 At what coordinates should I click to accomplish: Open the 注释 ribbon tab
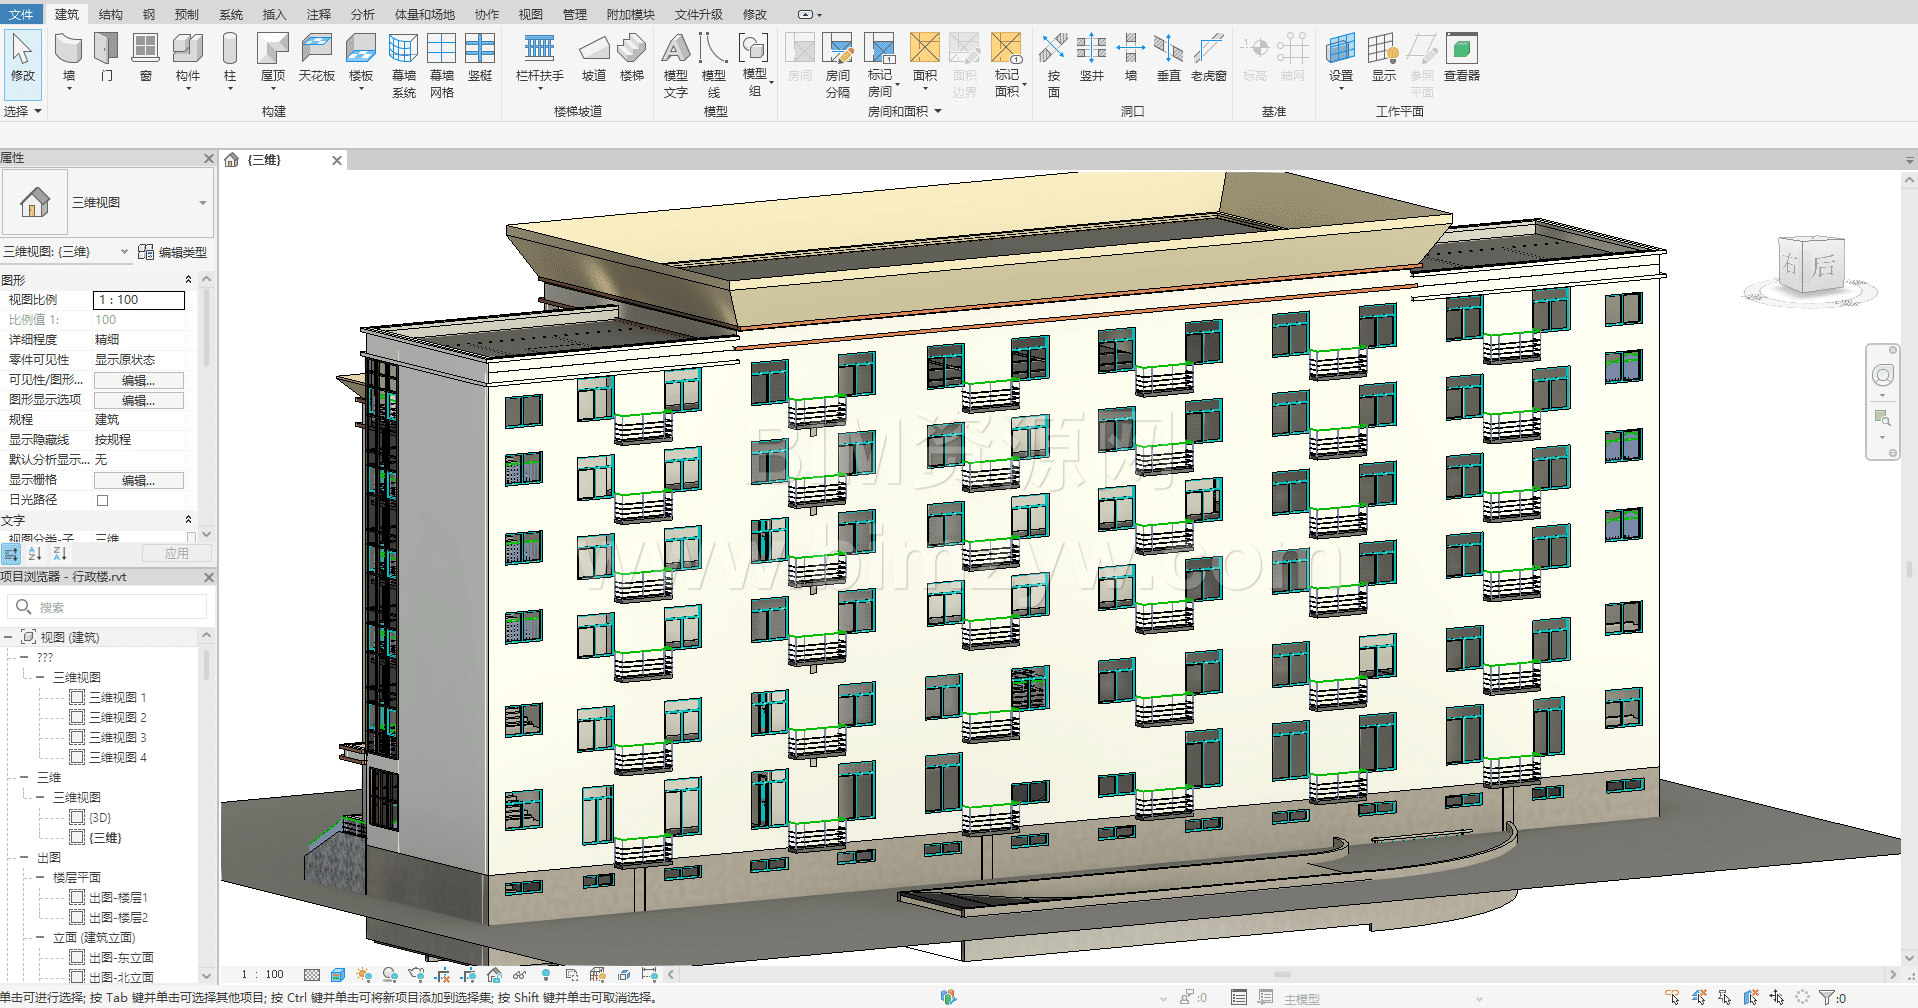coord(318,14)
